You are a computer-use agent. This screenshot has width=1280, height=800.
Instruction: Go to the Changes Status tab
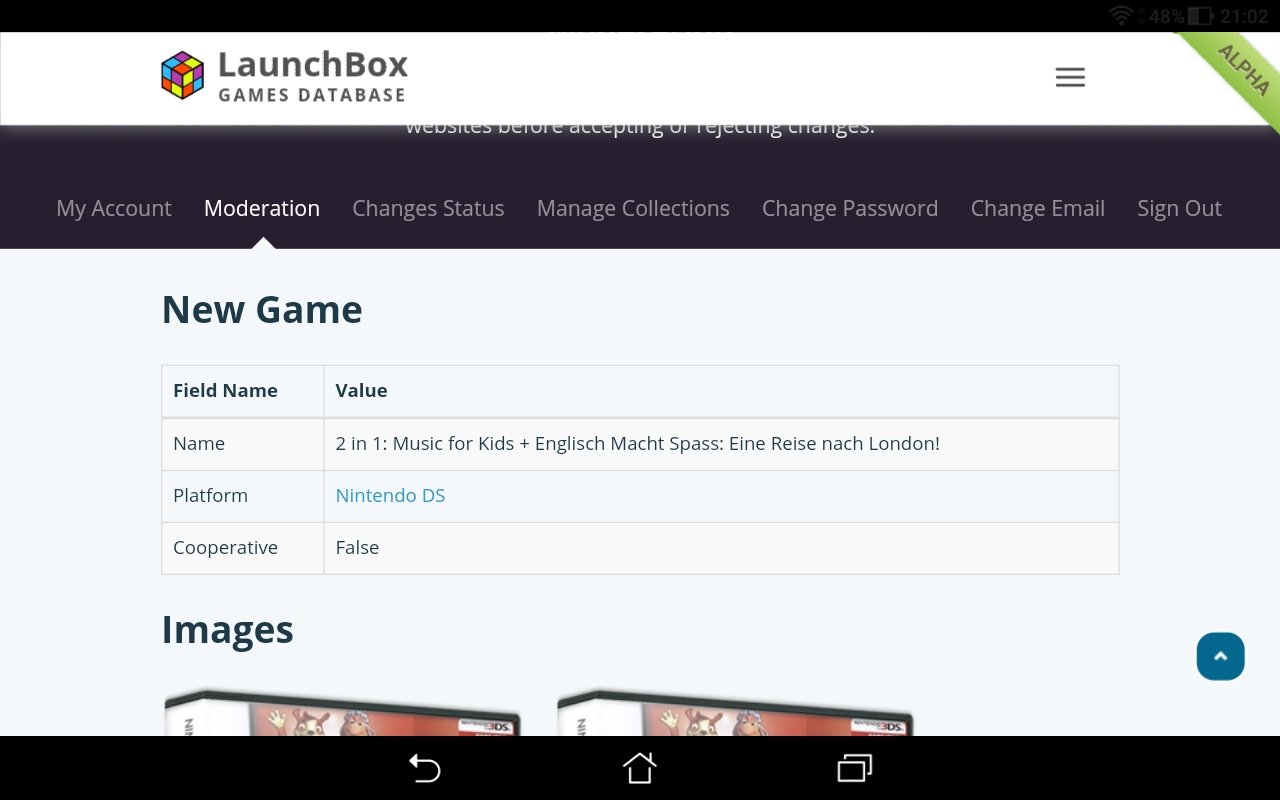pyautogui.click(x=428, y=208)
